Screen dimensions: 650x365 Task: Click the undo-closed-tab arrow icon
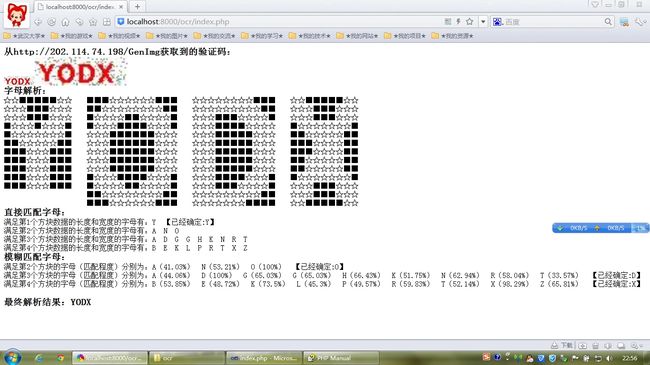tap(79, 22)
